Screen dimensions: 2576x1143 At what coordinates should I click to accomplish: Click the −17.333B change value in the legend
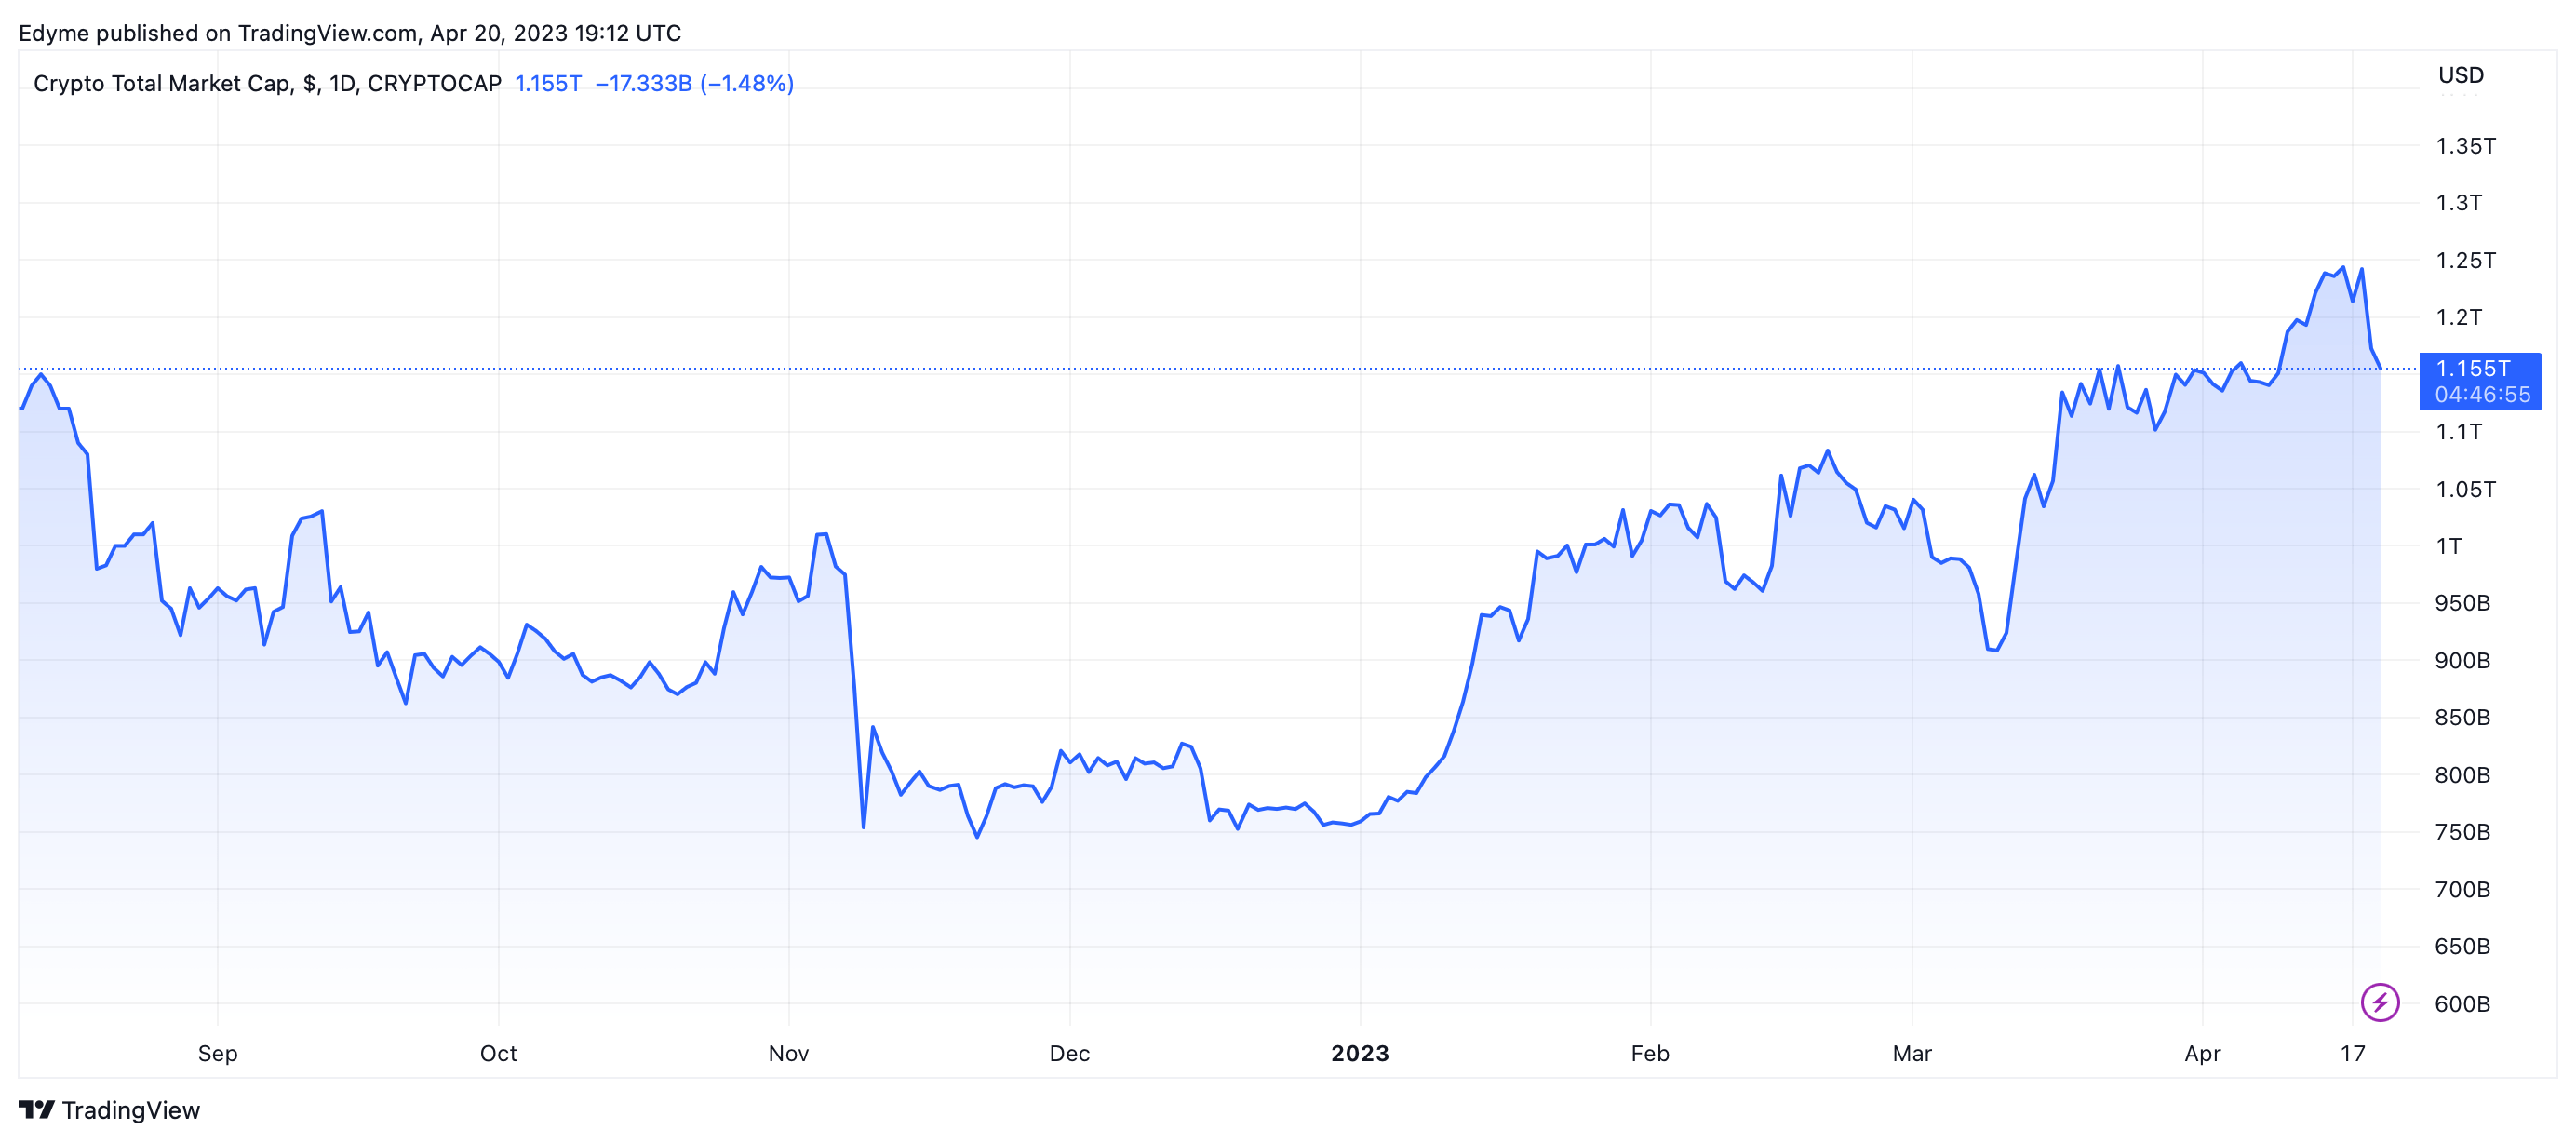643,83
